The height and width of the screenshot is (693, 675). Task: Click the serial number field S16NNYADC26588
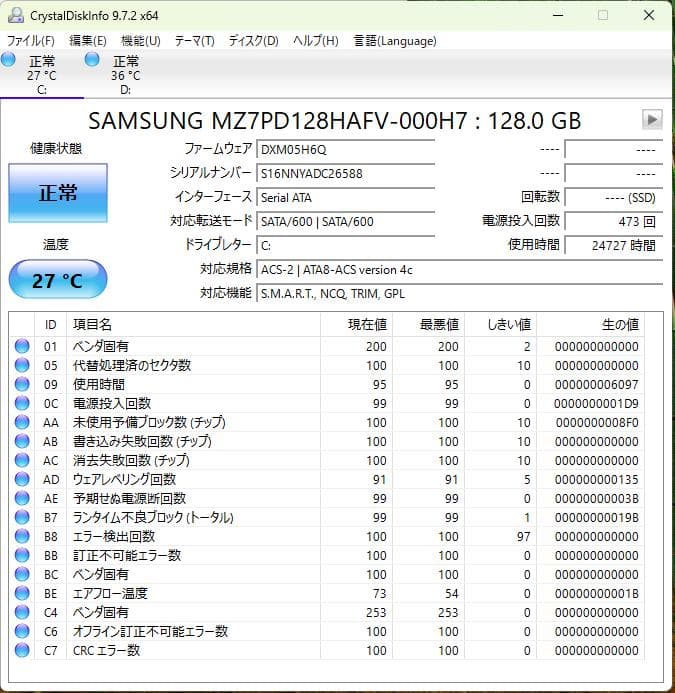(x=346, y=173)
